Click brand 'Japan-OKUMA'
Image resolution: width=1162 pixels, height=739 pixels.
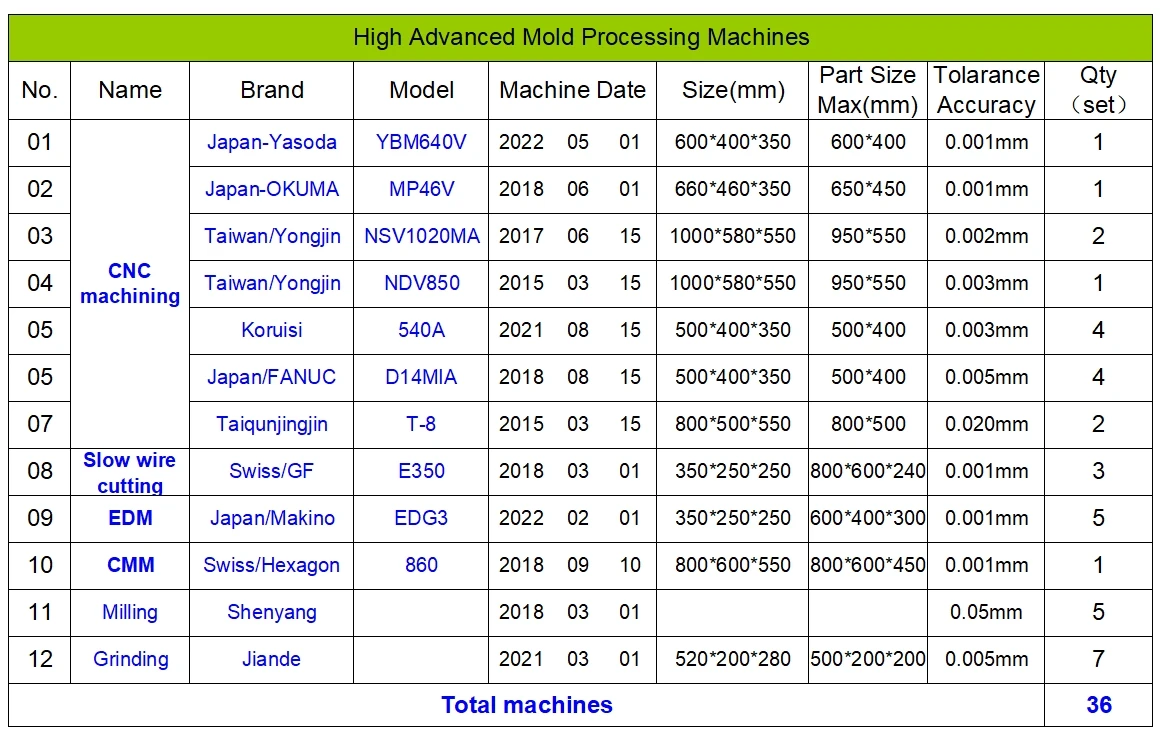click(272, 190)
